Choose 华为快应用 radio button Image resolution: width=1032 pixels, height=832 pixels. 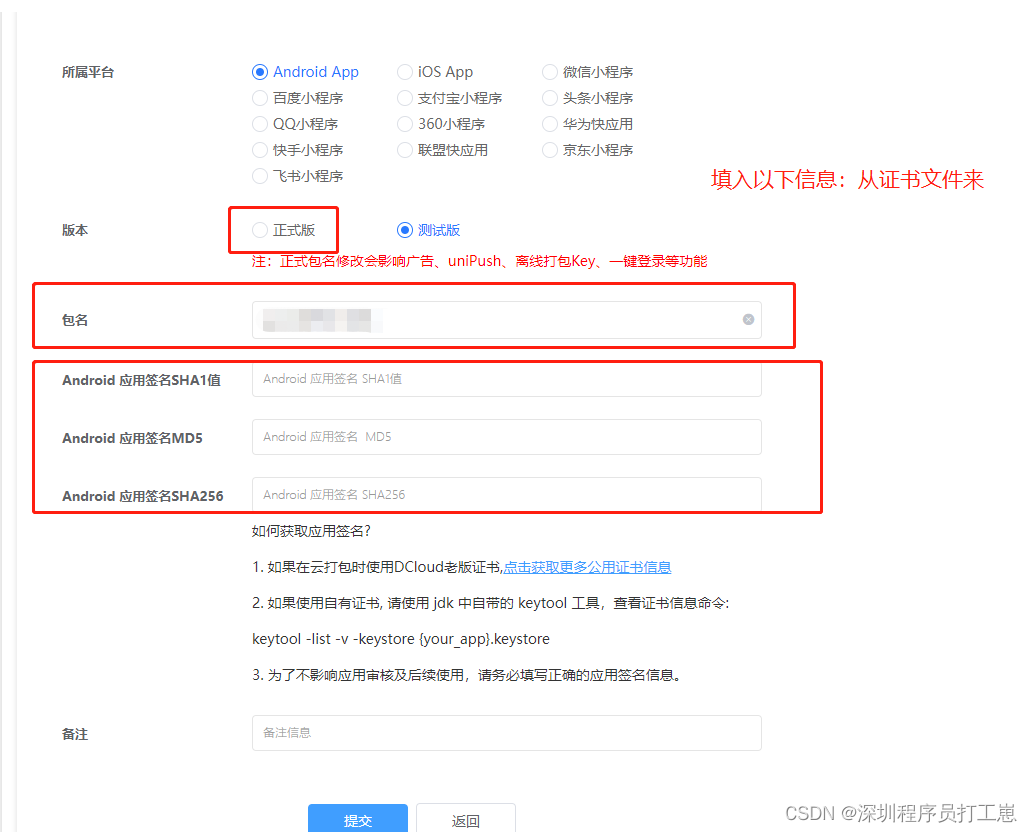pos(550,124)
